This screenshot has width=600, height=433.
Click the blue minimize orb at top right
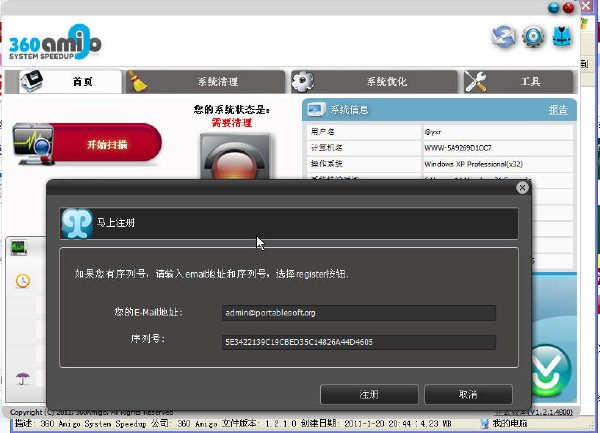click(553, 8)
